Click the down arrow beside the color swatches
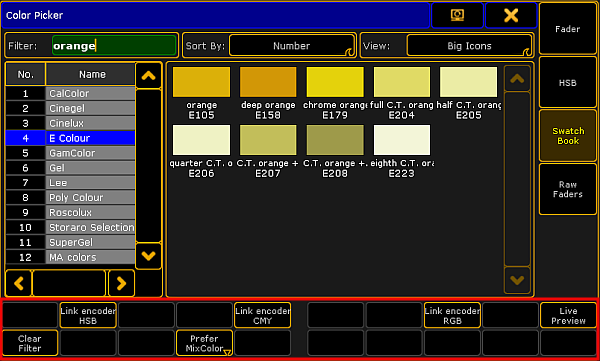The image size is (600, 361). (517, 280)
